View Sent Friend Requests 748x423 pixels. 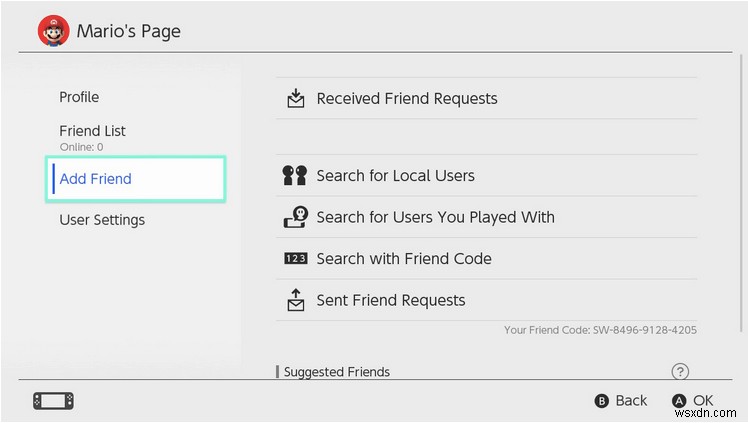click(x=390, y=300)
